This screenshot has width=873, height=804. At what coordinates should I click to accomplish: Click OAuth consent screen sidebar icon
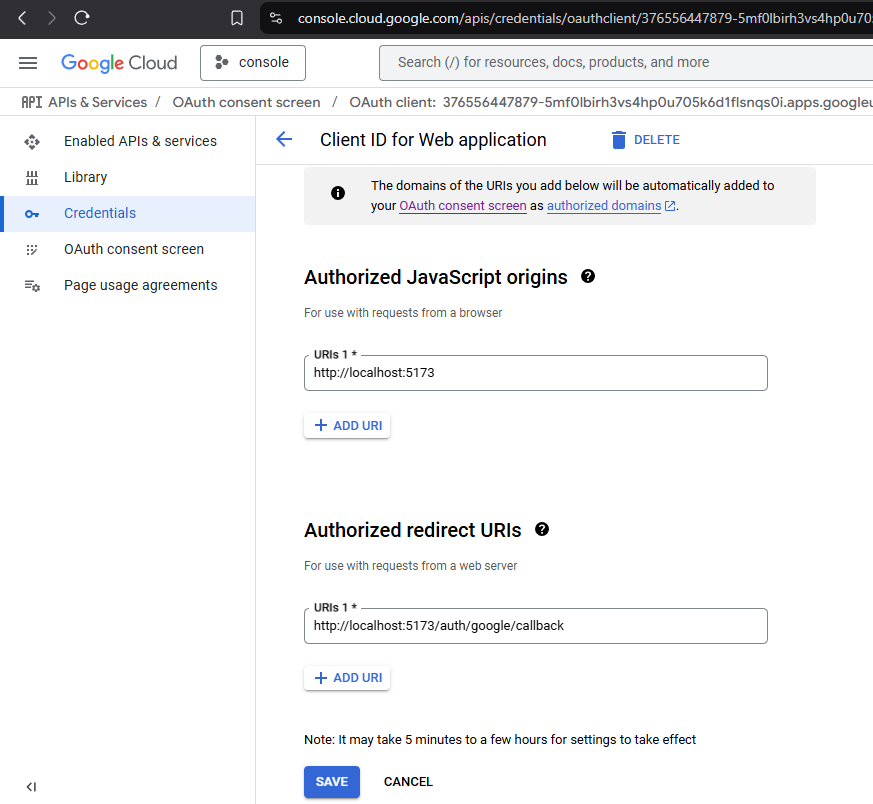[32, 249]
